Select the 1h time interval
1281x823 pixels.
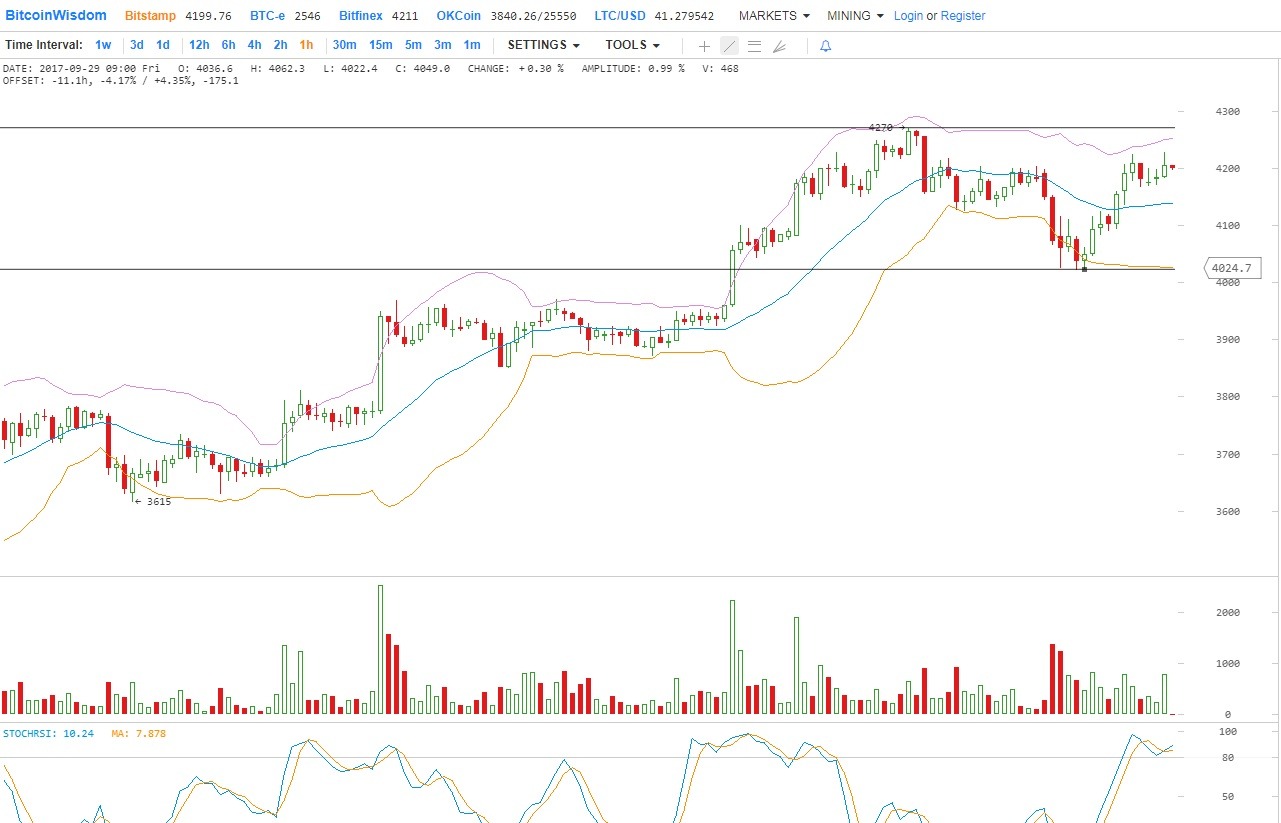point(306,45)
